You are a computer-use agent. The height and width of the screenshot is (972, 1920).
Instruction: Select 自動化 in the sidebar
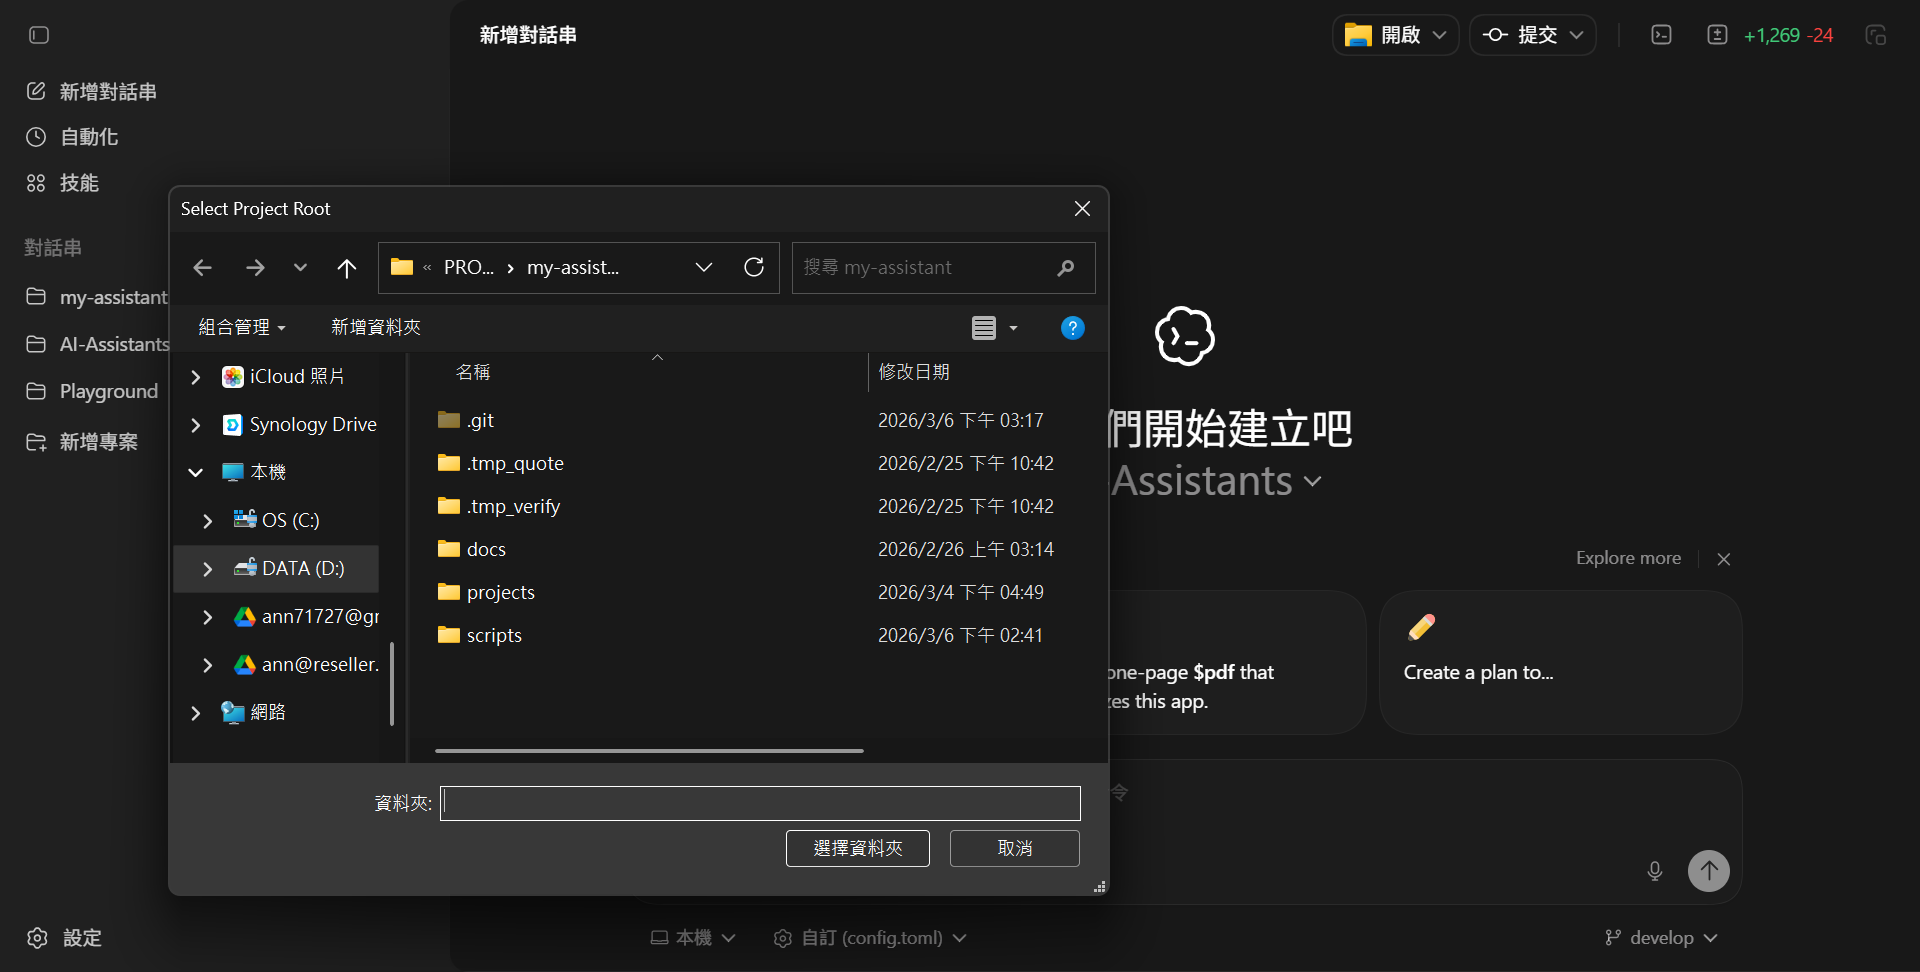click(x=88, y=137)
